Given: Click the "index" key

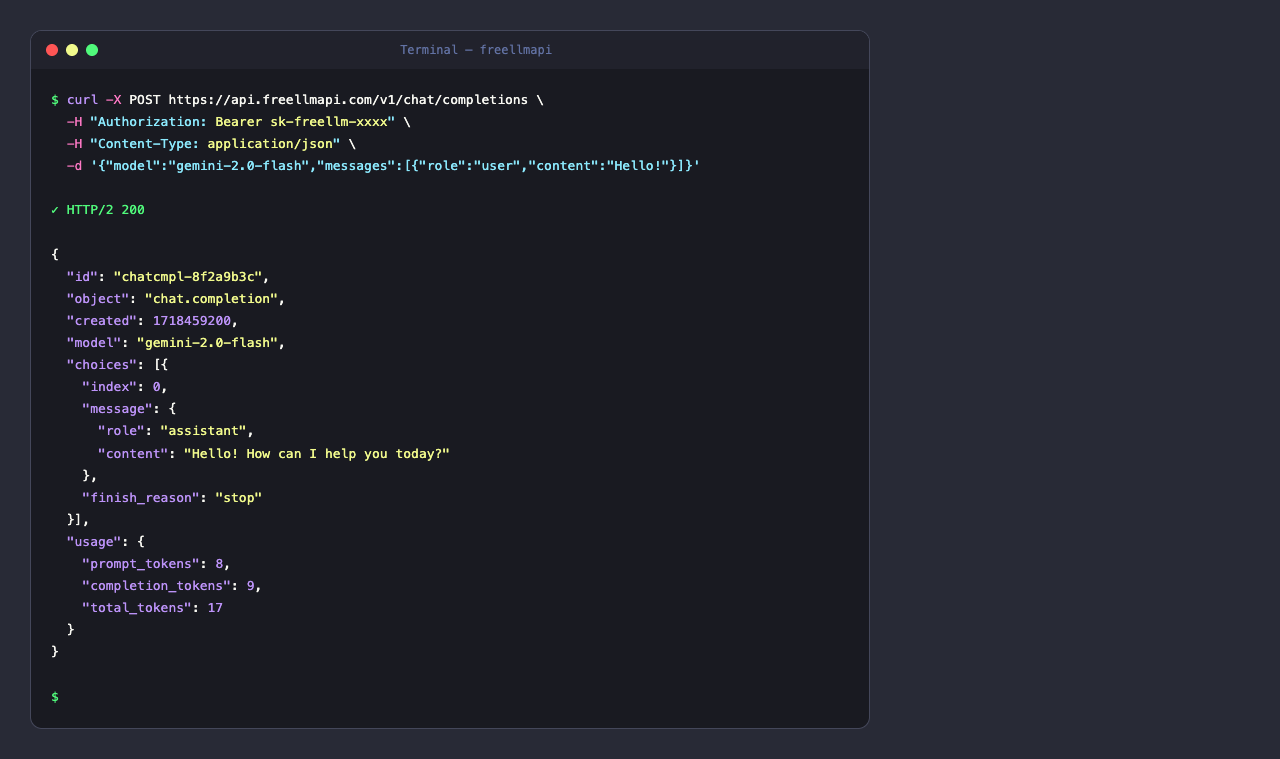Looking at the screenshot, I should (x=110, y=387).
